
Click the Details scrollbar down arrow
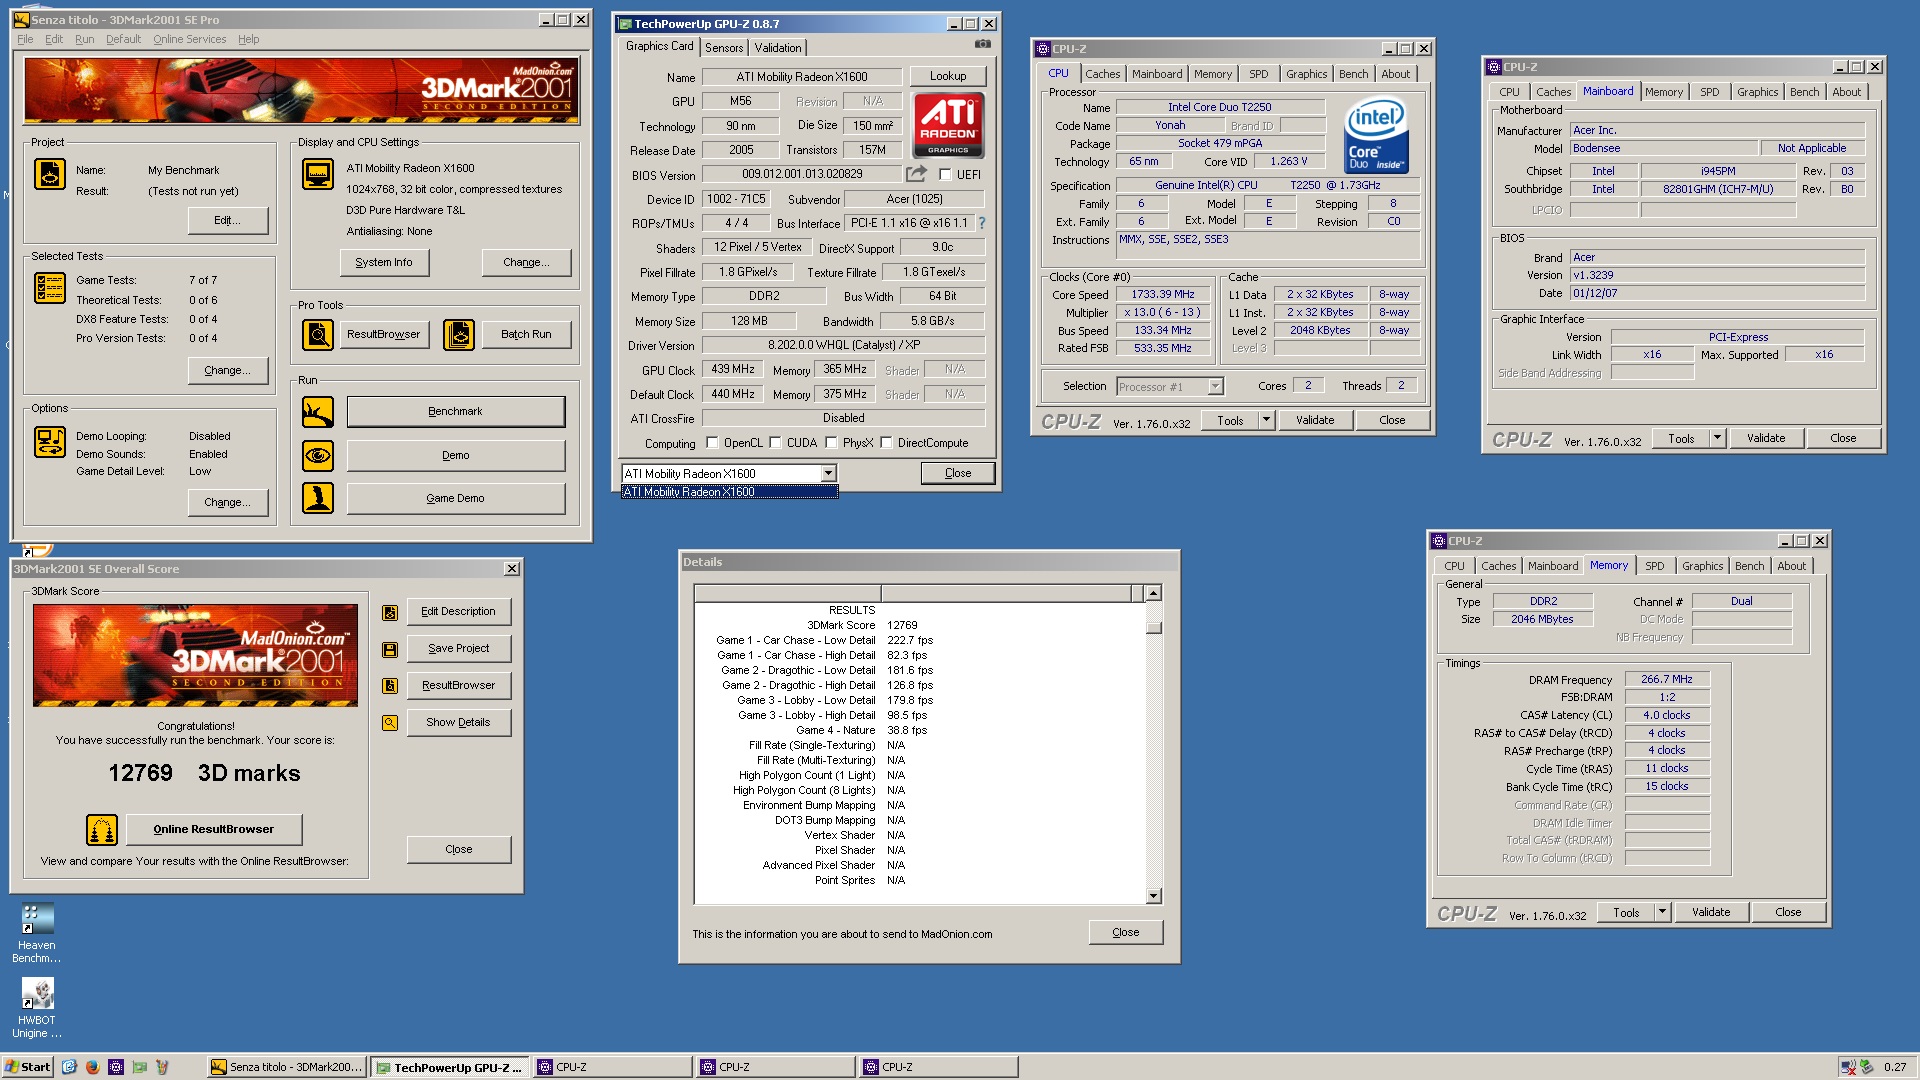pyautogui.click(x=1153, y=896)
